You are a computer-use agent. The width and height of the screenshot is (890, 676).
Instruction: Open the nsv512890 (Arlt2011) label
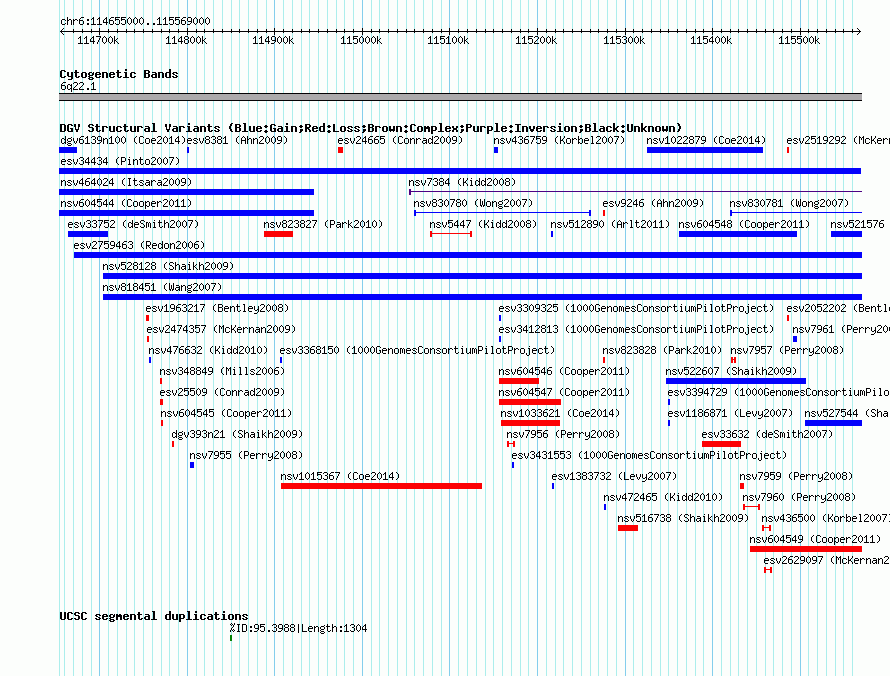[610, 224]
